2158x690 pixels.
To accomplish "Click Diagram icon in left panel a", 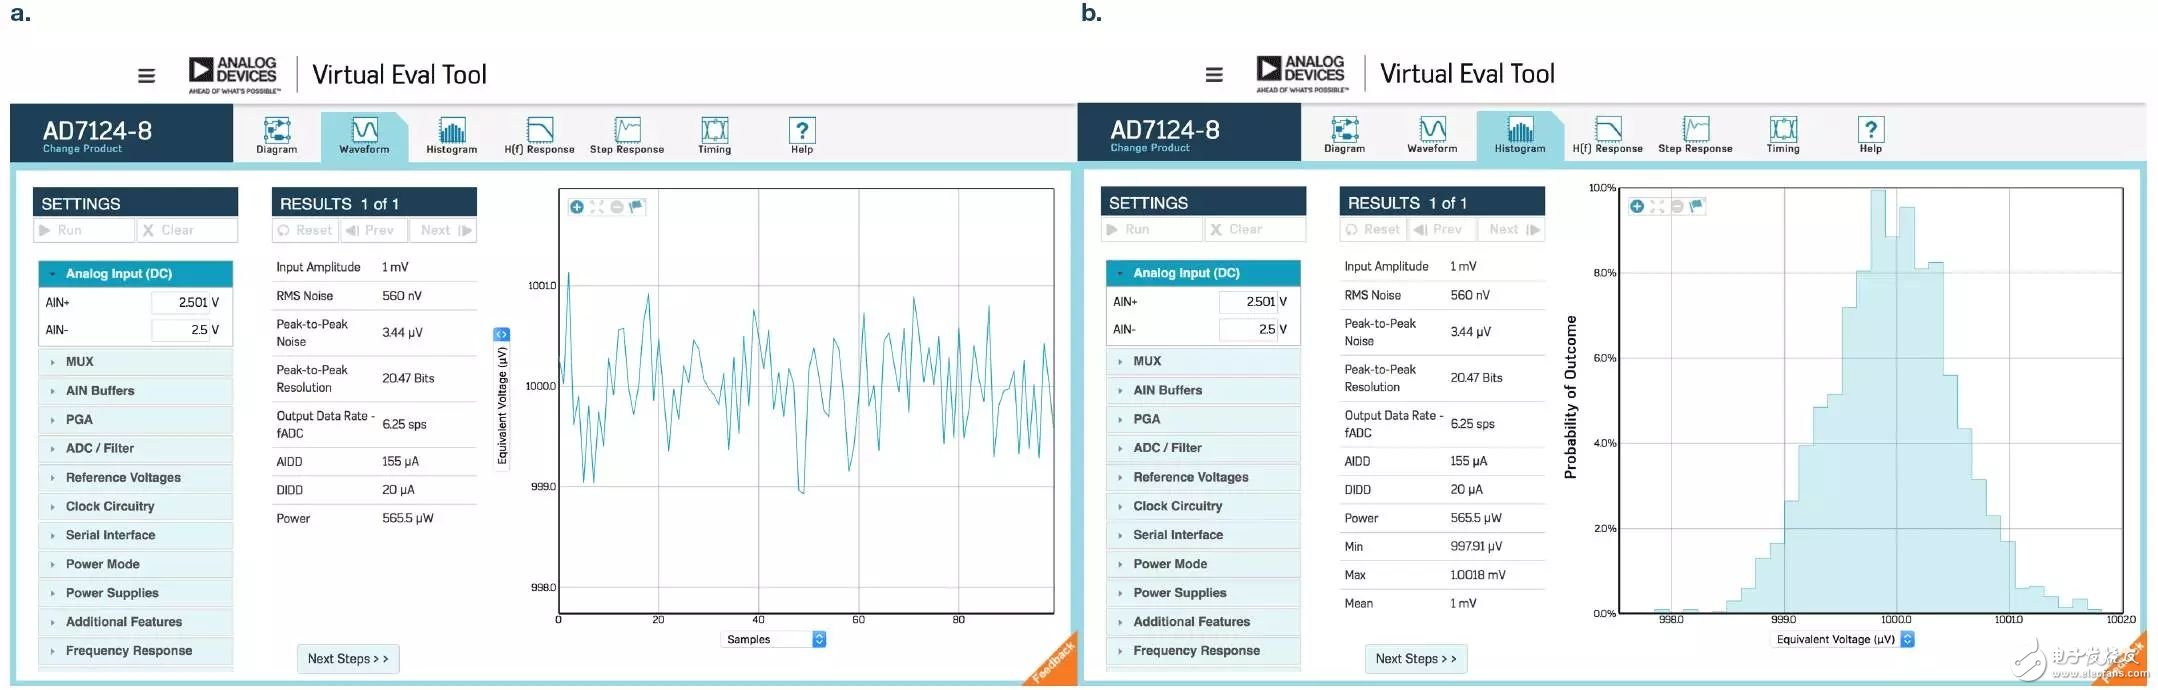I will click(277, 136).
